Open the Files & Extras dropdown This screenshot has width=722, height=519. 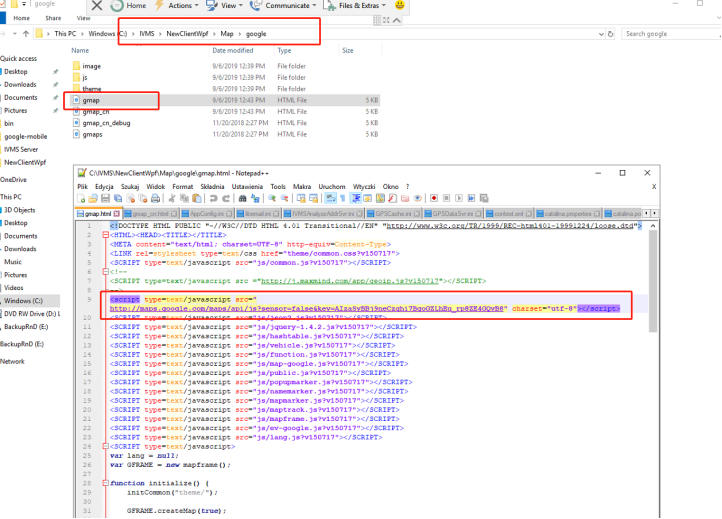[355, 6]
